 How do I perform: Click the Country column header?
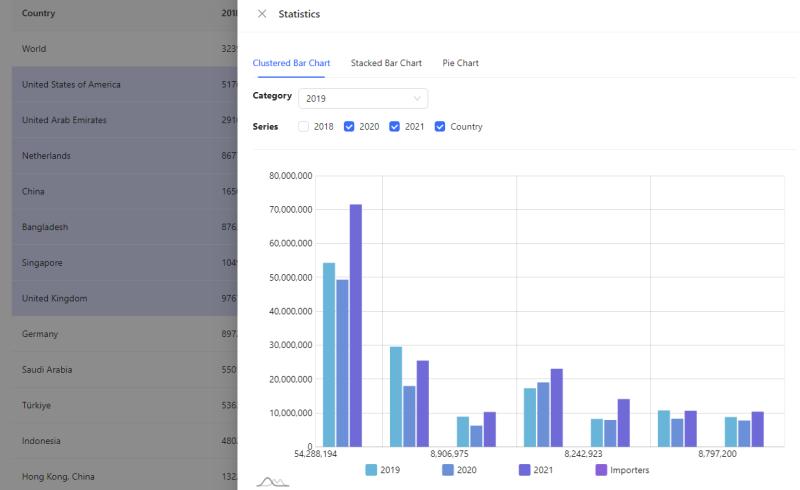point(39,14)
